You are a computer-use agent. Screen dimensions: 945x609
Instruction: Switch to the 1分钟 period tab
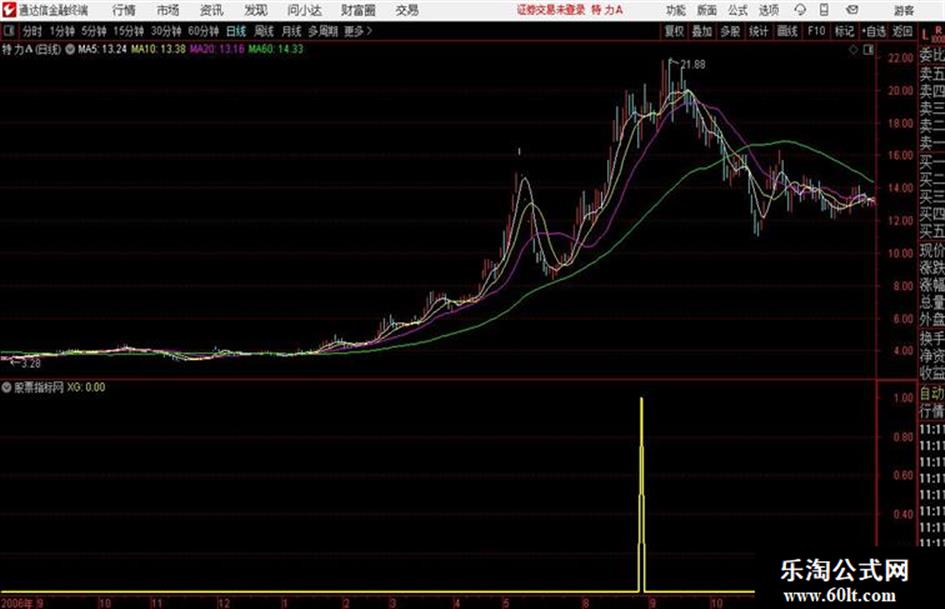(61, 31)
